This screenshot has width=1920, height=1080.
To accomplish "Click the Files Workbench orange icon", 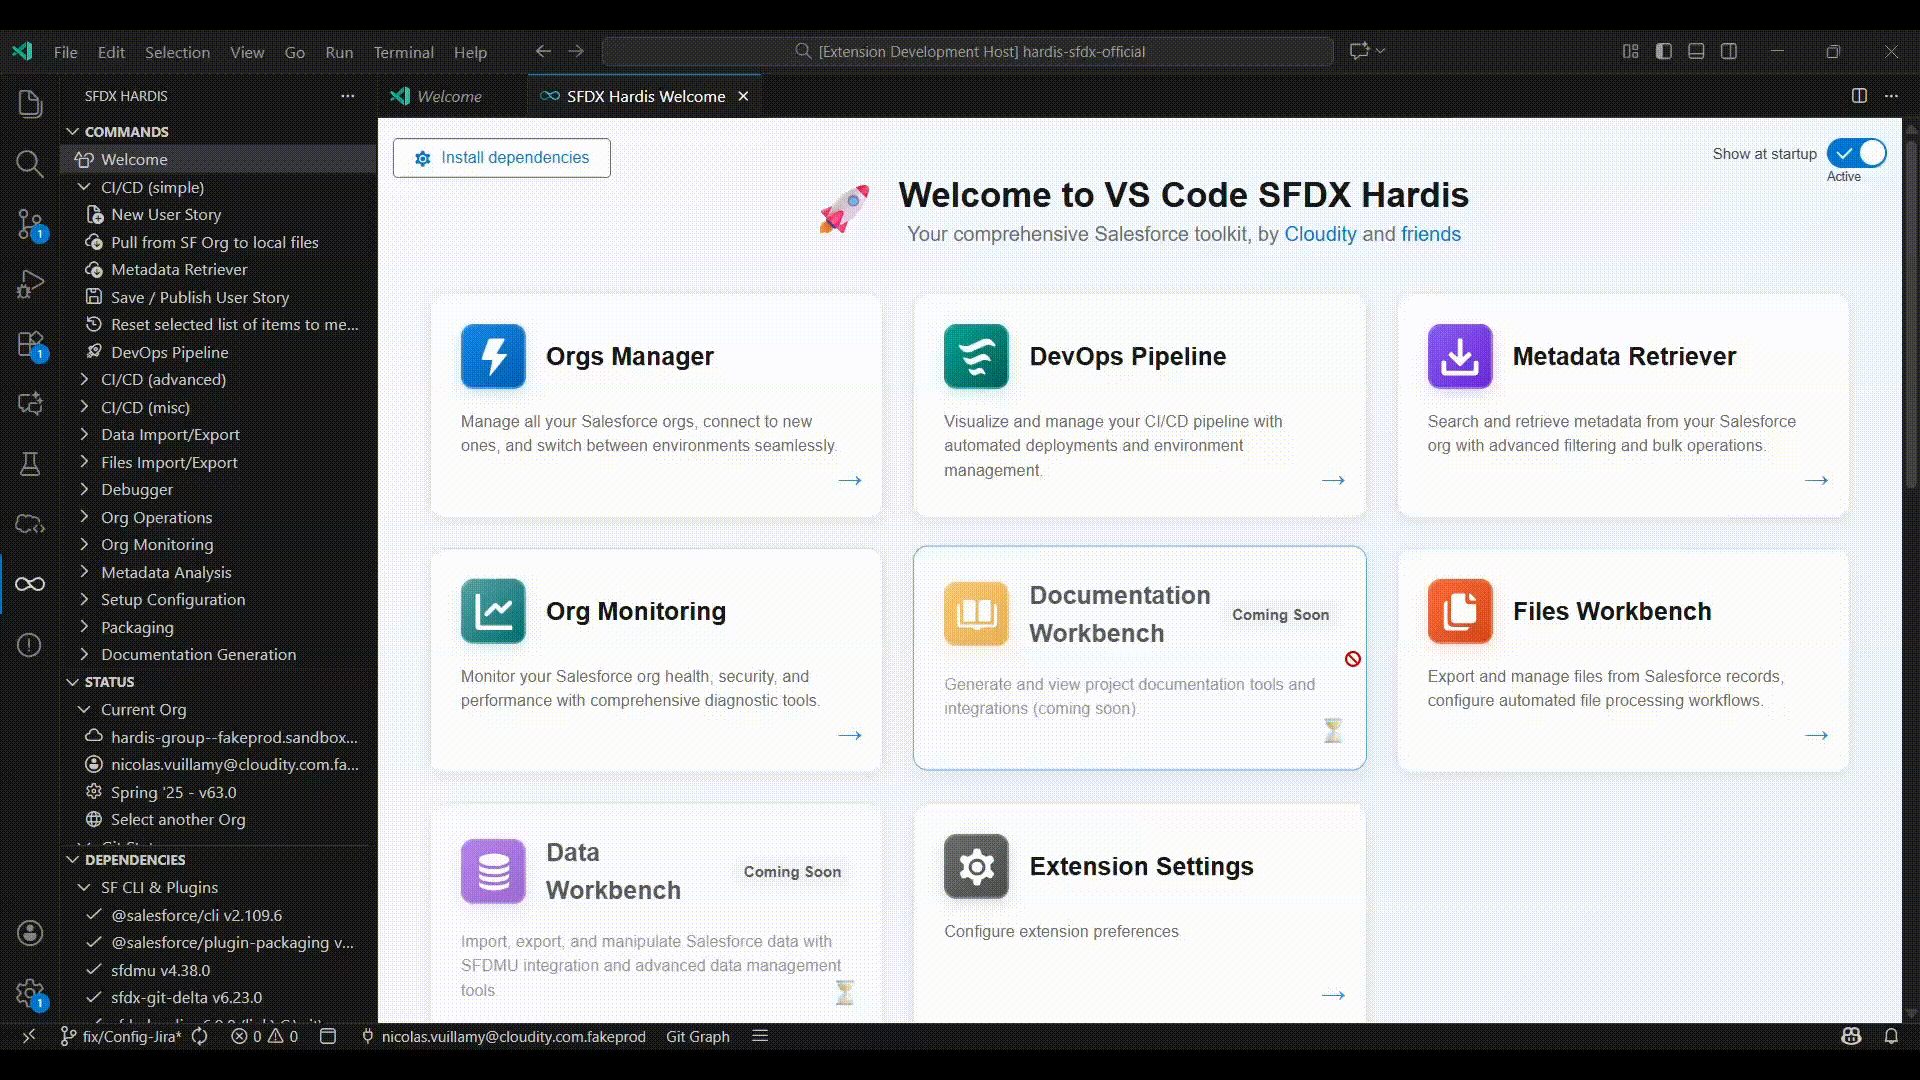I will [x=1460, y=611].
